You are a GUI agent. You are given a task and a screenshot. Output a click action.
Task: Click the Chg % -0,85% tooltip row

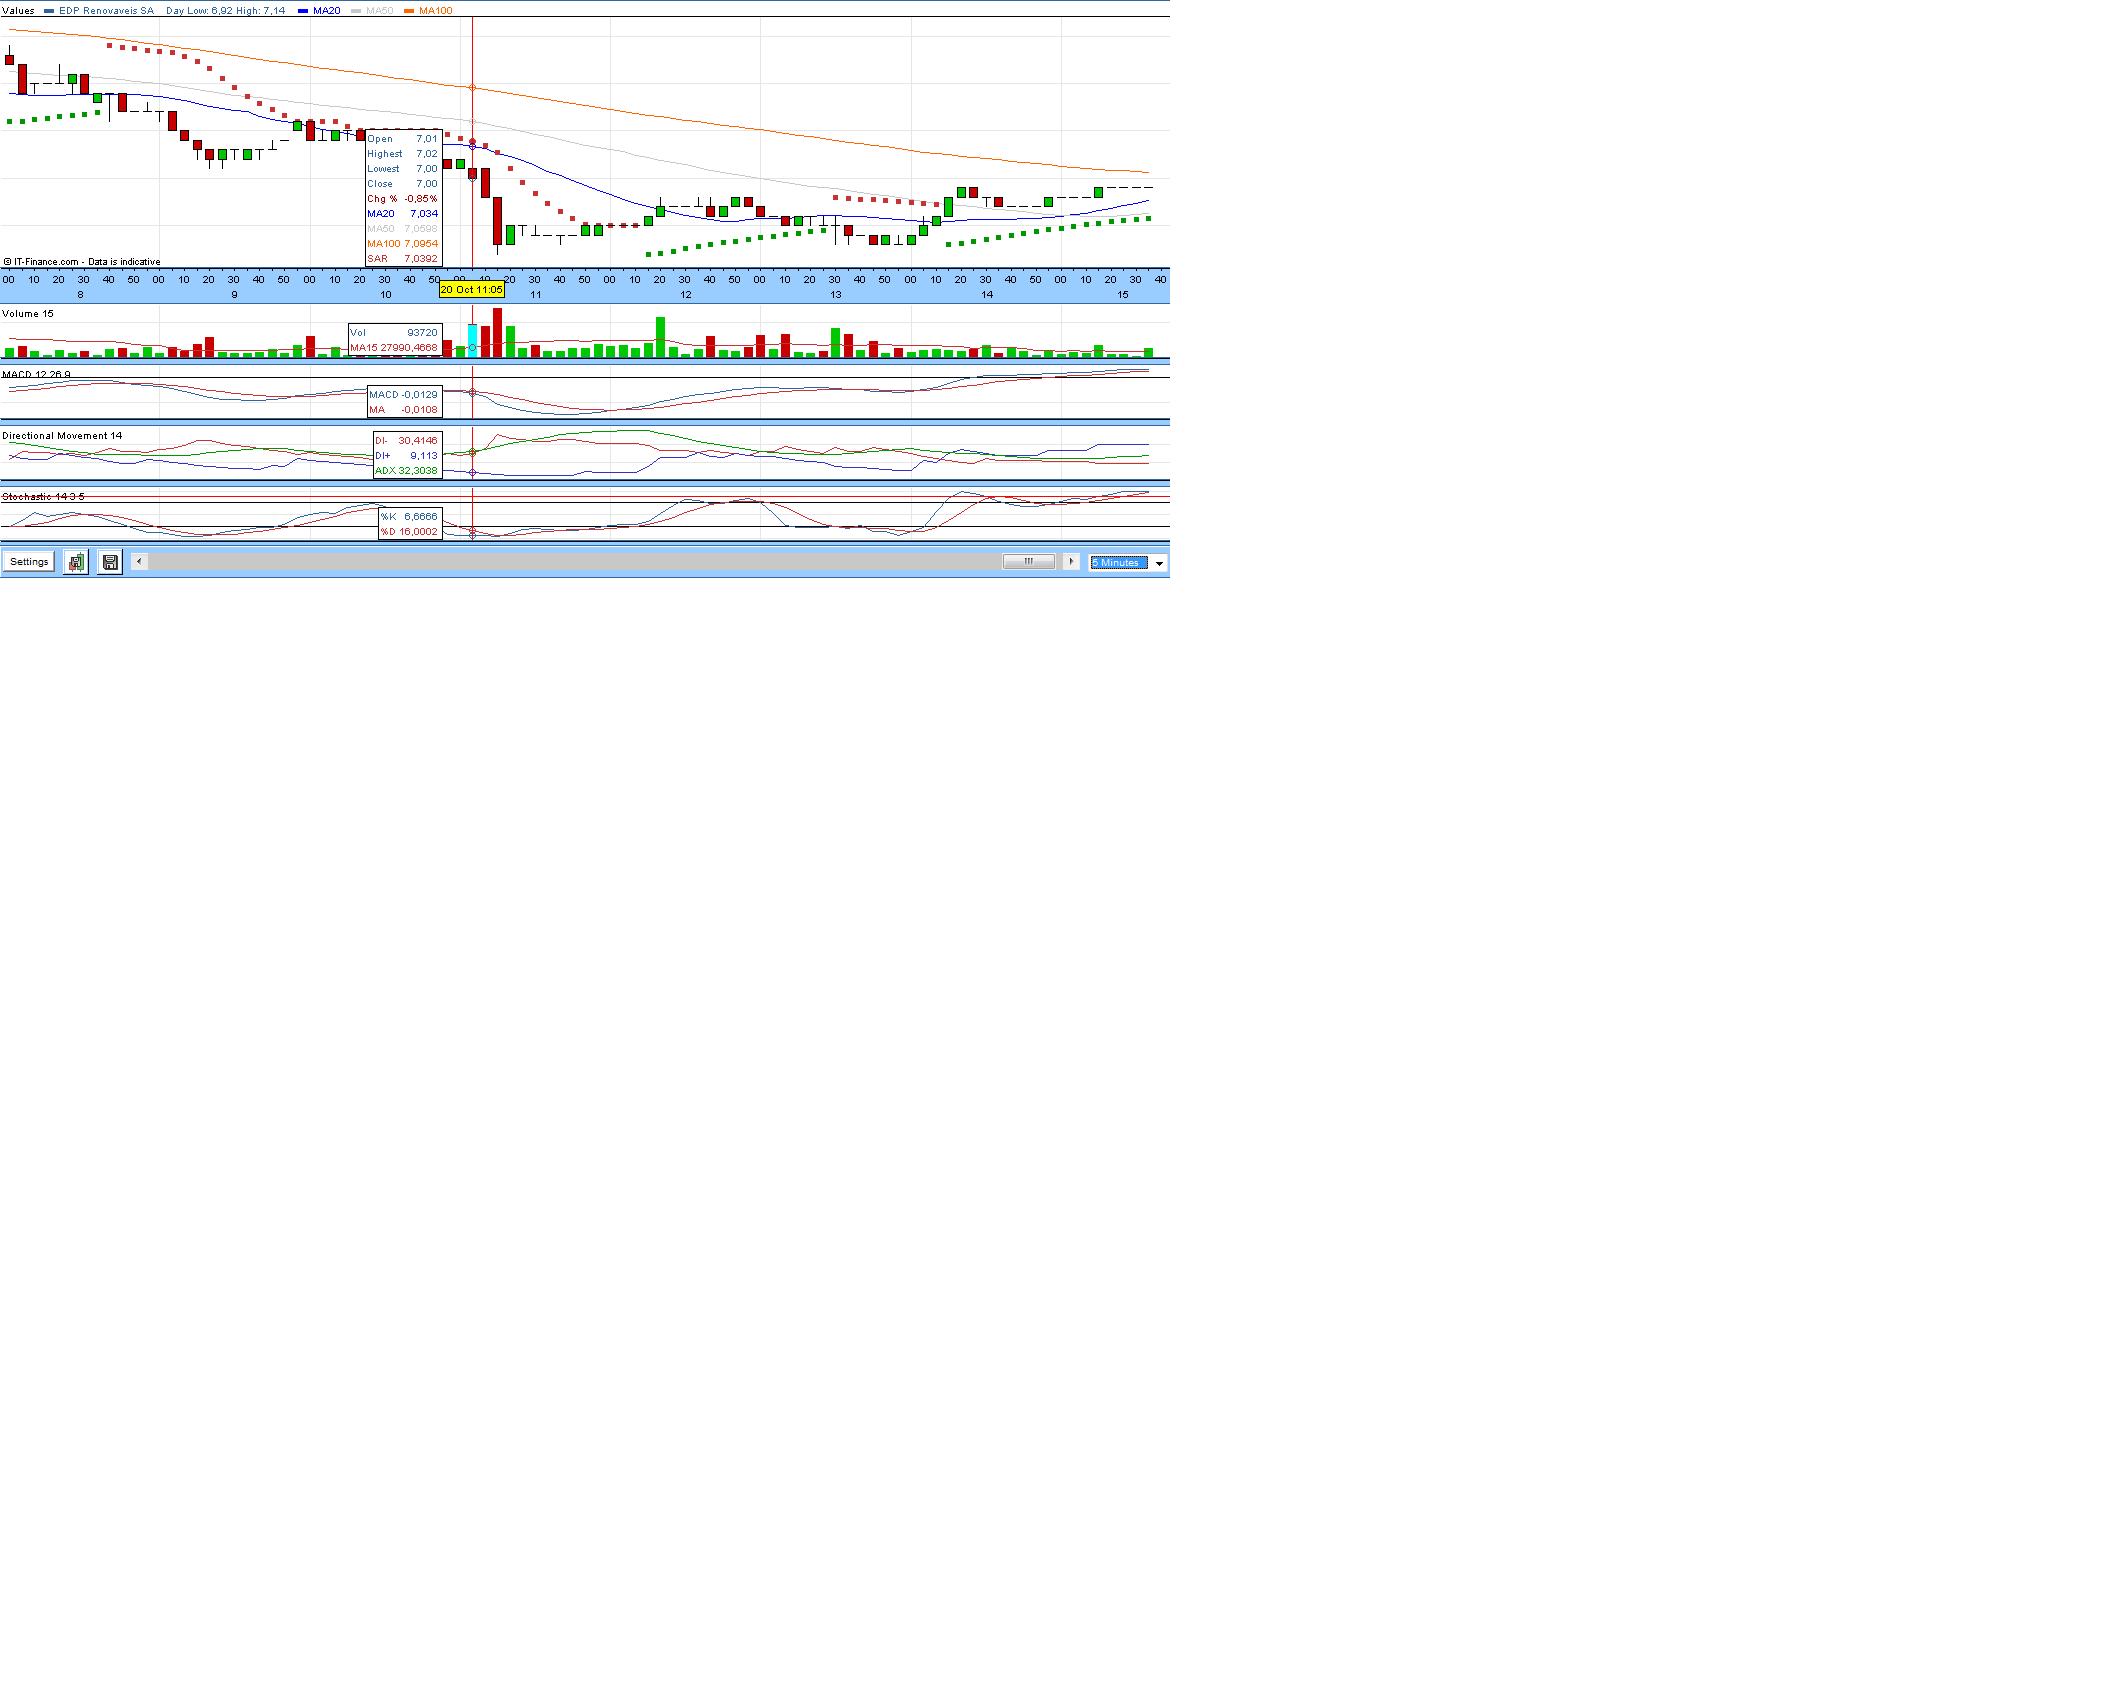click(402, 199)
